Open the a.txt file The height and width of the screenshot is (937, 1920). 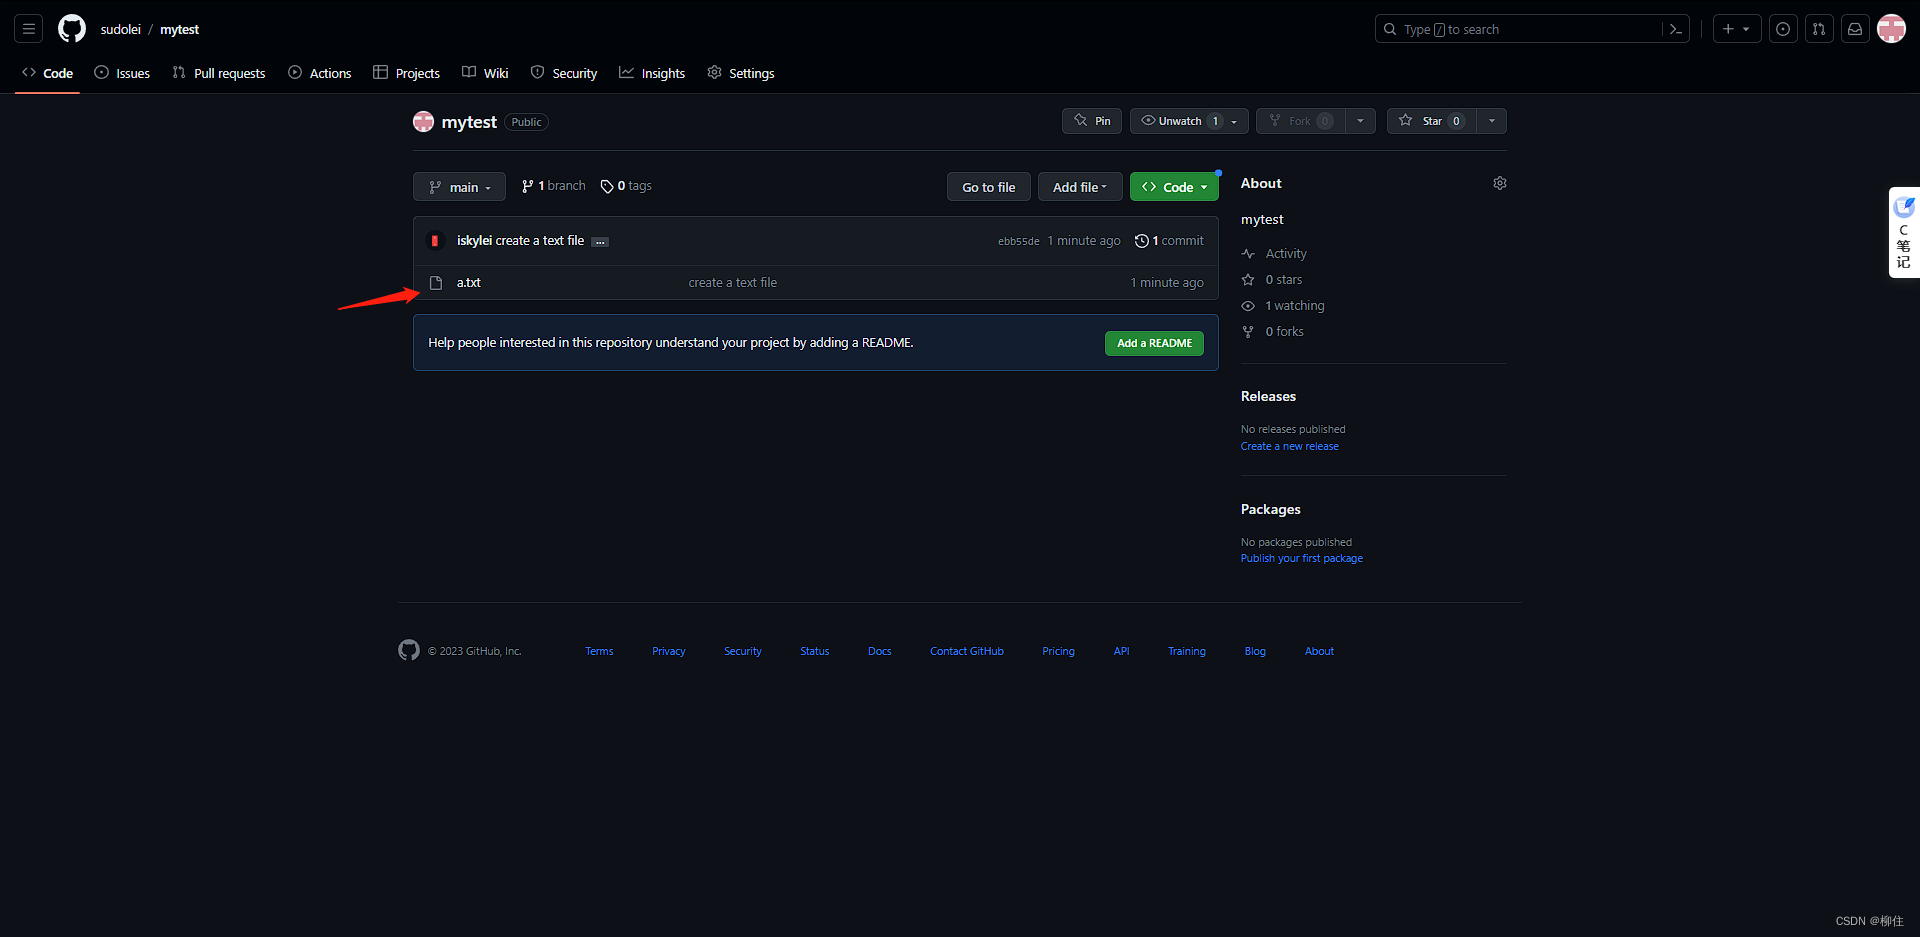tap(469, 283)
